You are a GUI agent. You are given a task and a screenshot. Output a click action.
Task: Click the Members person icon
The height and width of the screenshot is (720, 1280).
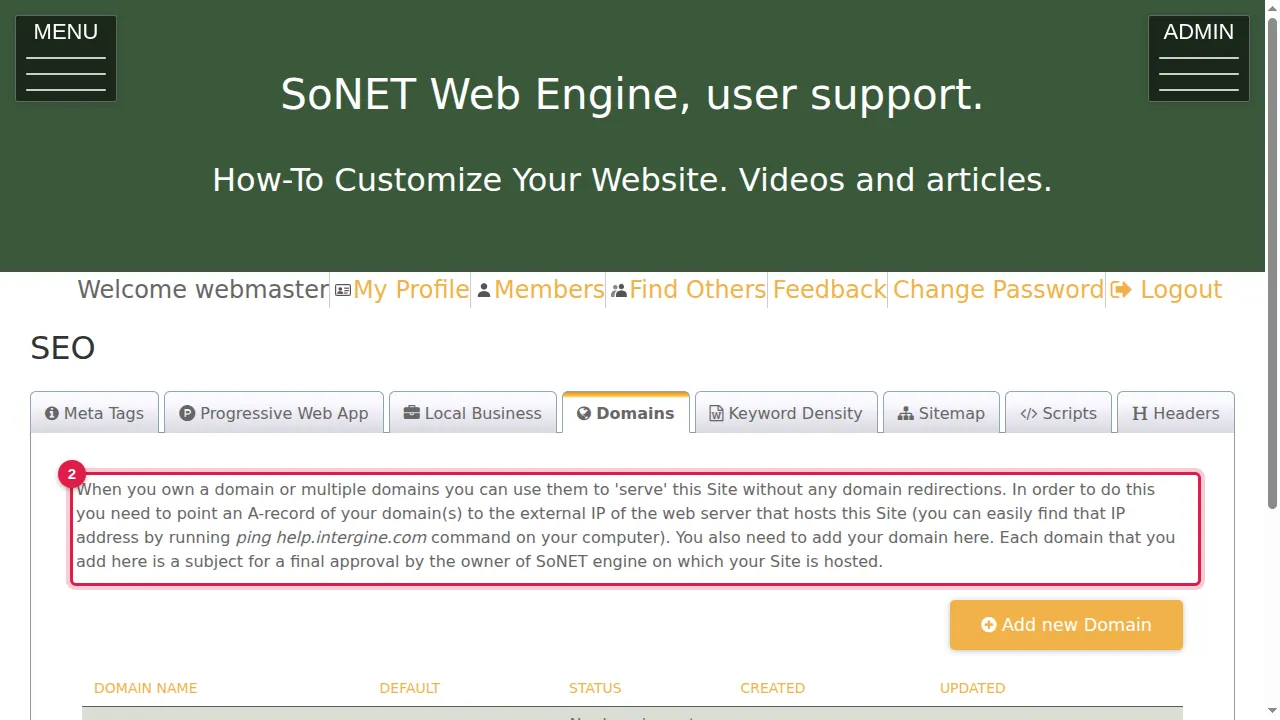[x=484, y=290]
